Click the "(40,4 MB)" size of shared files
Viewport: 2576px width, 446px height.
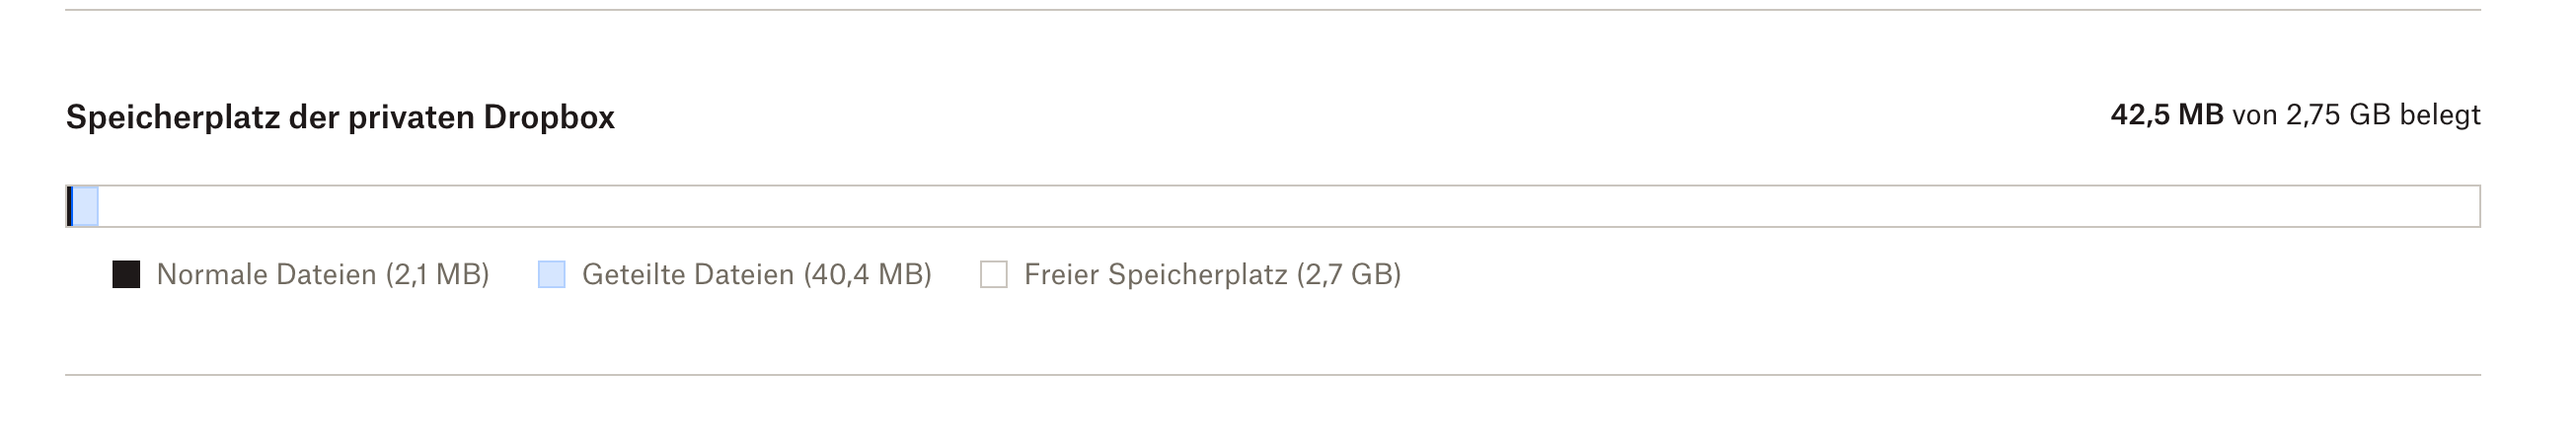pyautogui.click(x=867, y=274)
